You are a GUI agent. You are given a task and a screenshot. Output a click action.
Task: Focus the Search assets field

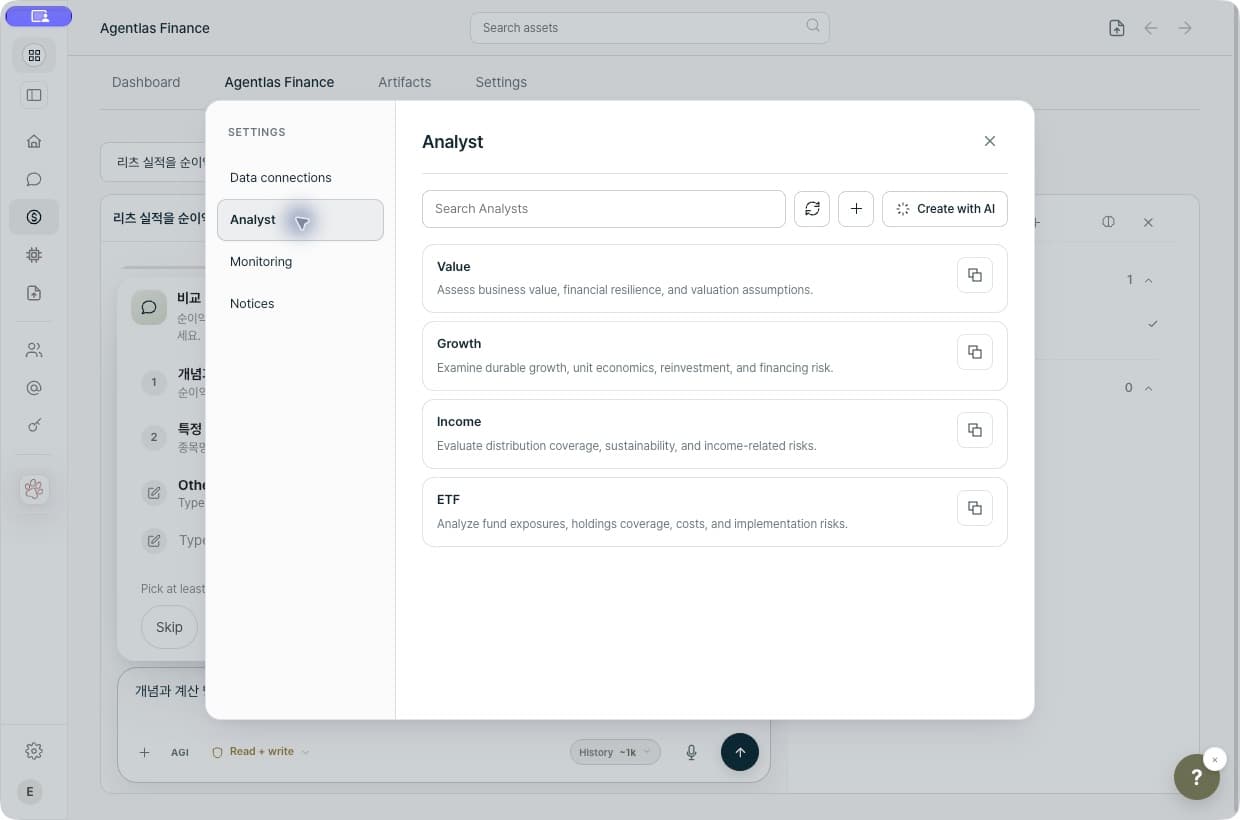[x=650, y=27]
